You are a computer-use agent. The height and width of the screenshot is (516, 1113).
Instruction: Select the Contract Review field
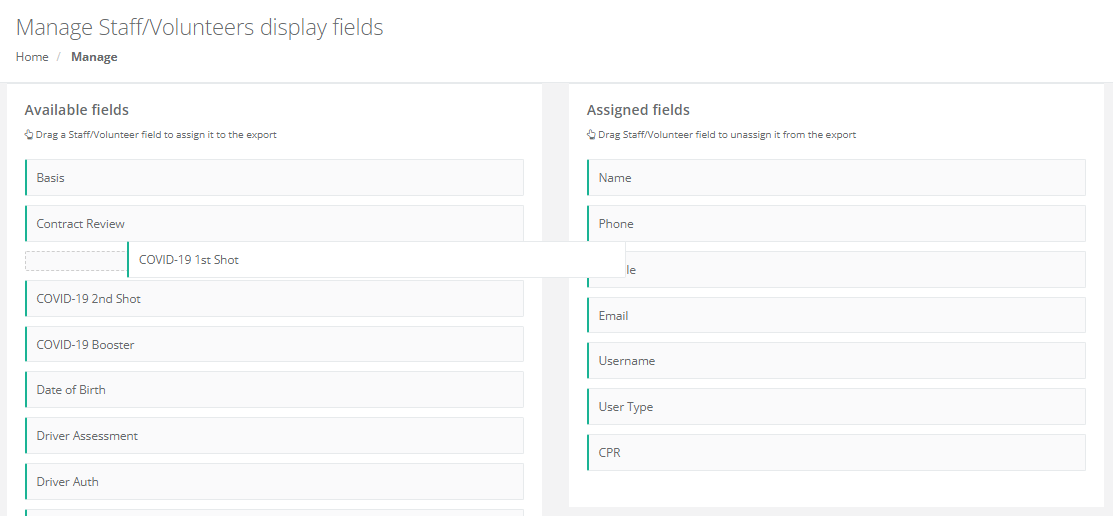(274, 224)
